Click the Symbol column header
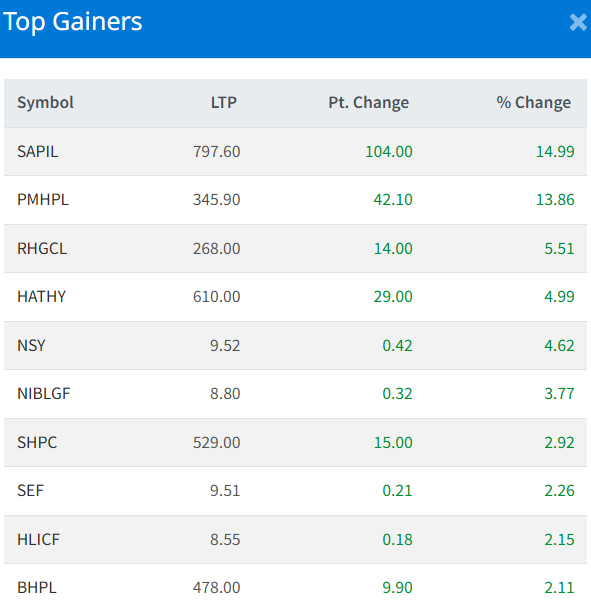The width and height of the screenshot is (591, 606). coord(45,103)
